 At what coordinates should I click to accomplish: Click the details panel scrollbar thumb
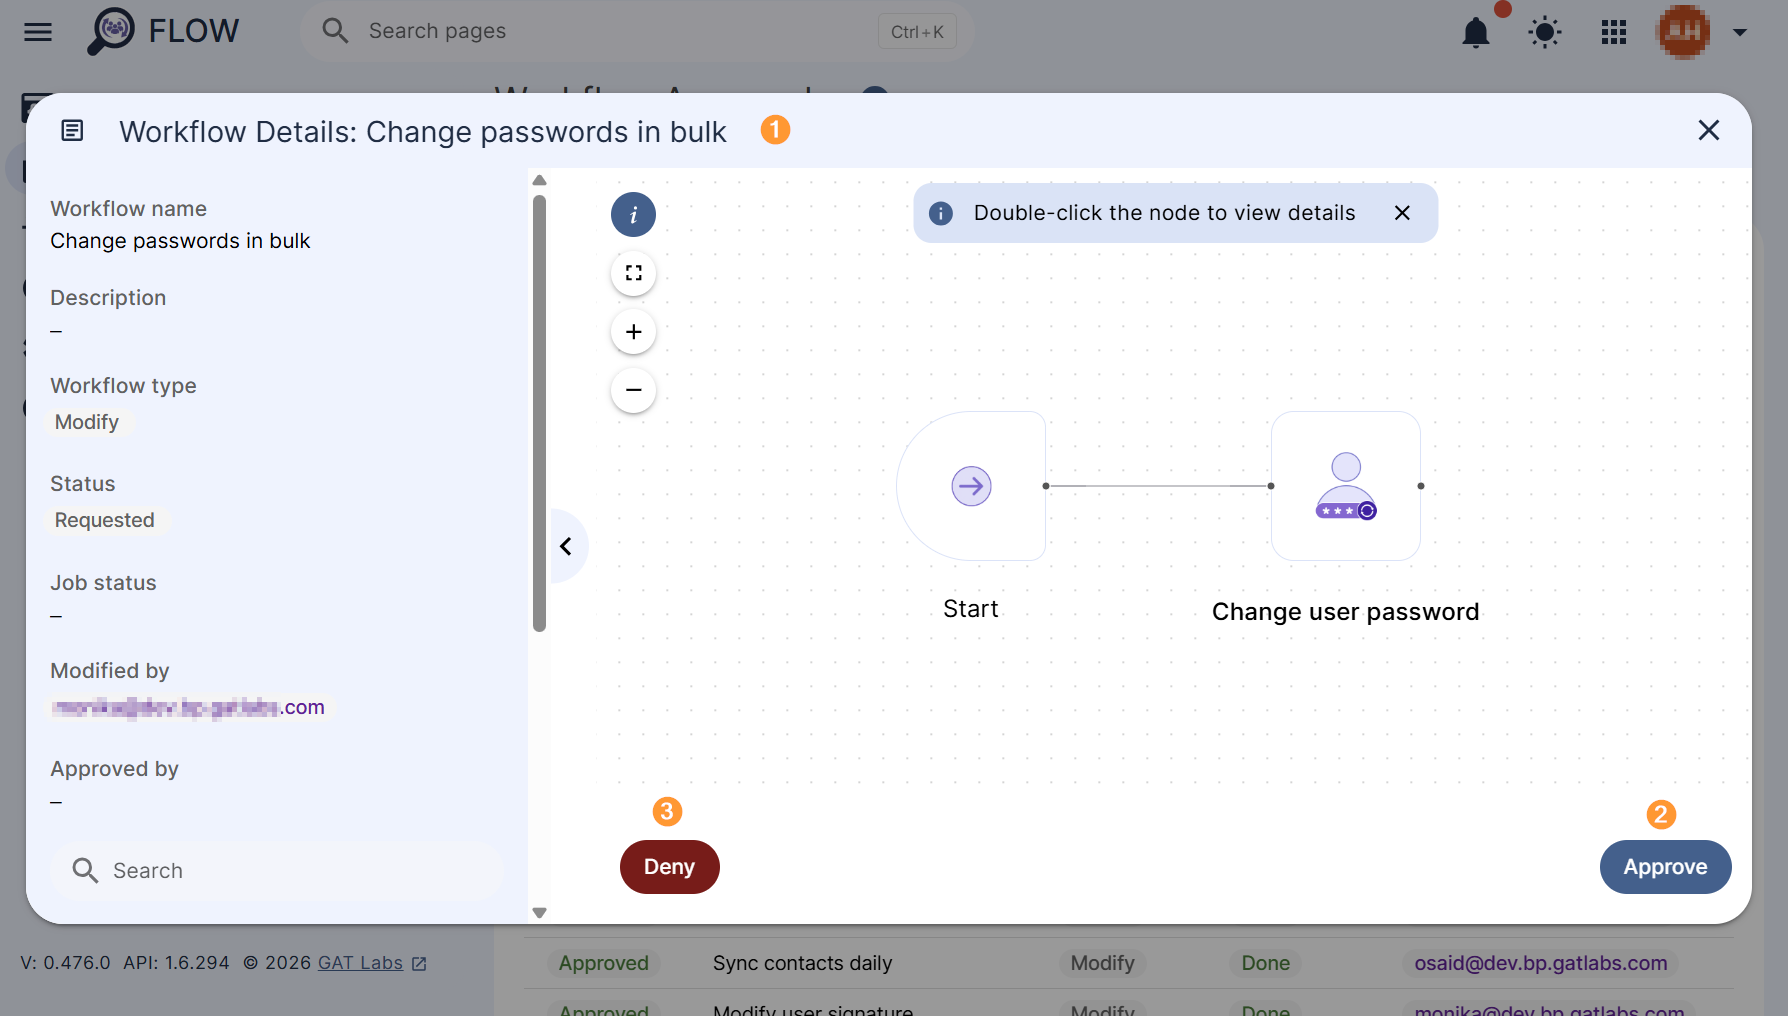click(539, 414)
